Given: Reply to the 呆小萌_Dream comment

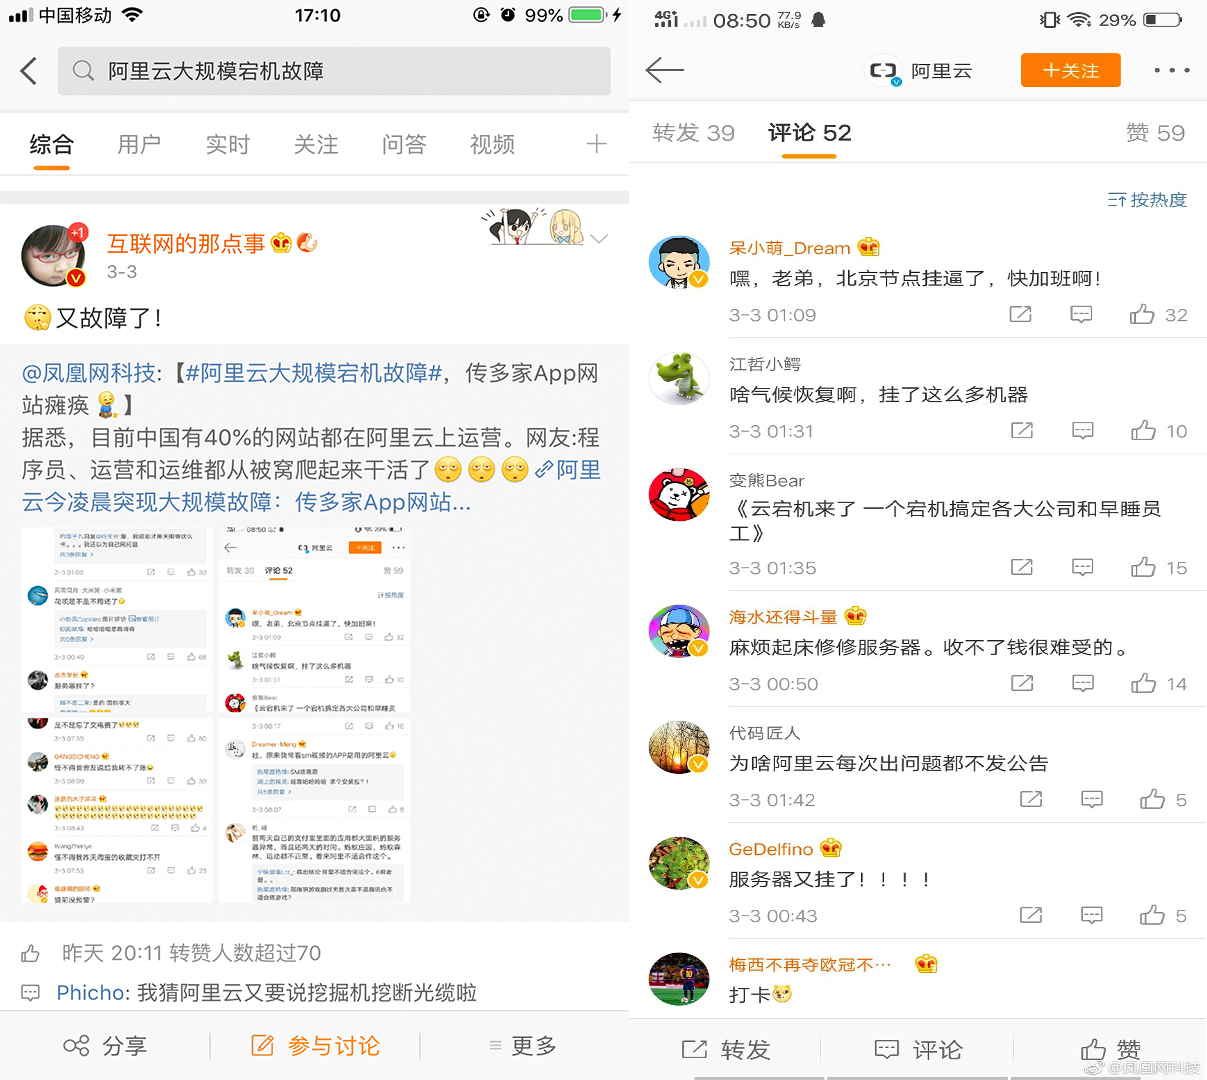Looking at the screenshot, I should (x=1081, y=315).
